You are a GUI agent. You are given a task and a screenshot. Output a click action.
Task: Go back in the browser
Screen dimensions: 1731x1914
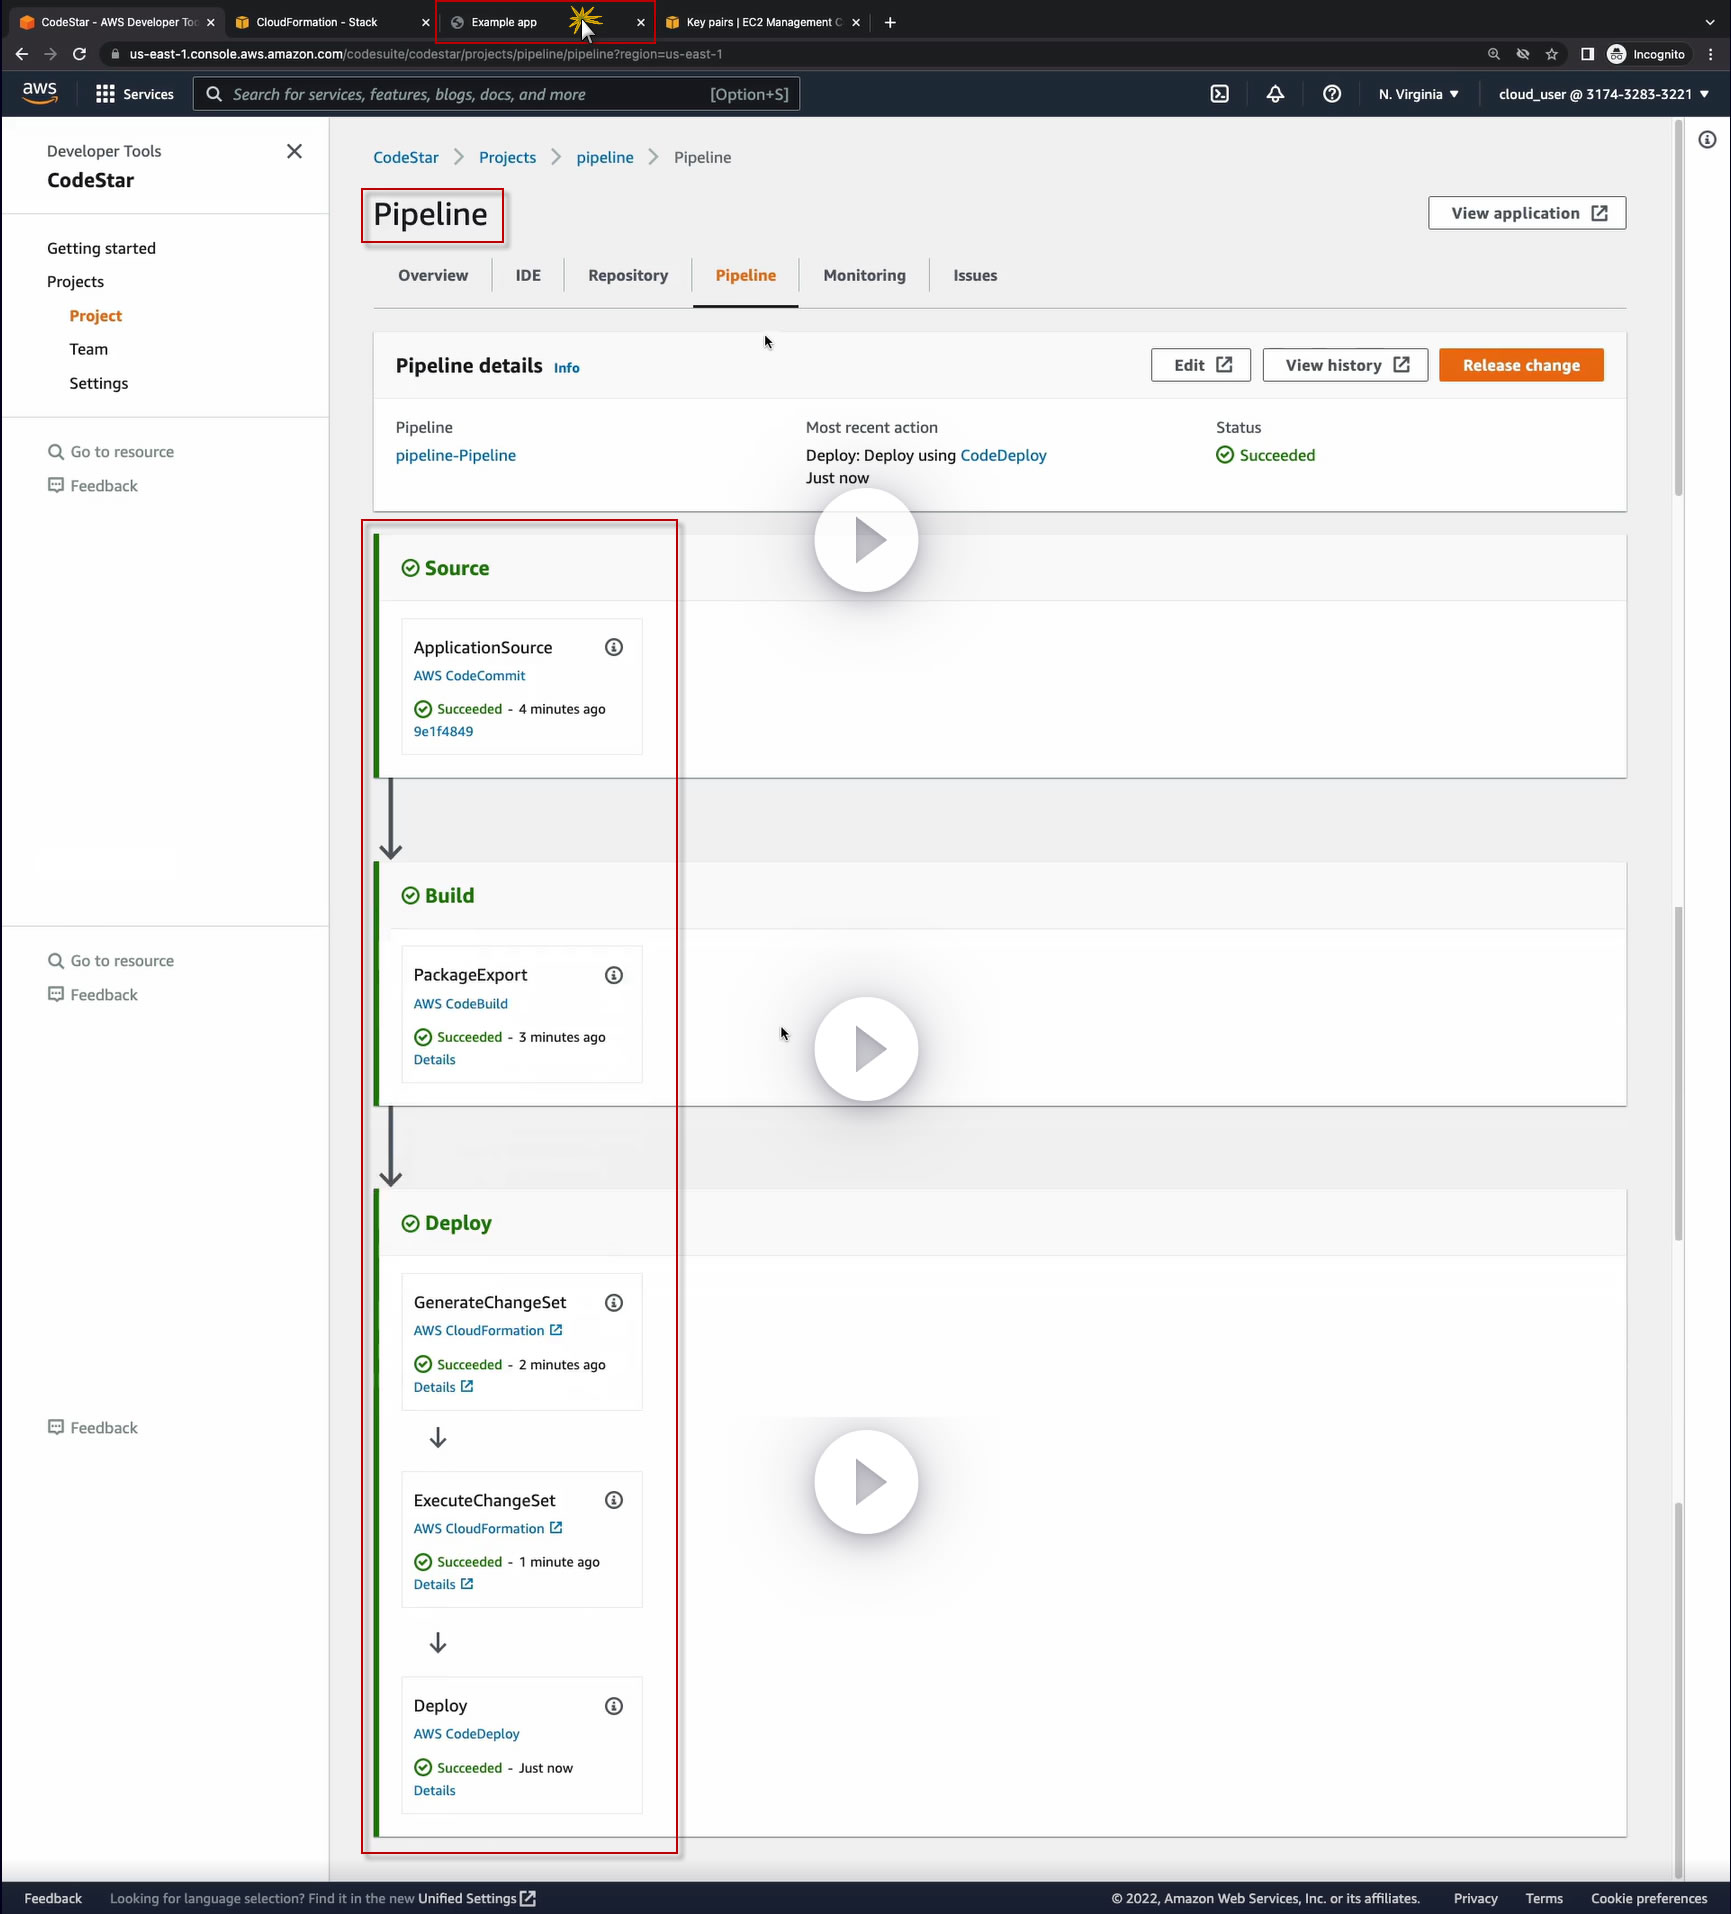click(22, 54)
